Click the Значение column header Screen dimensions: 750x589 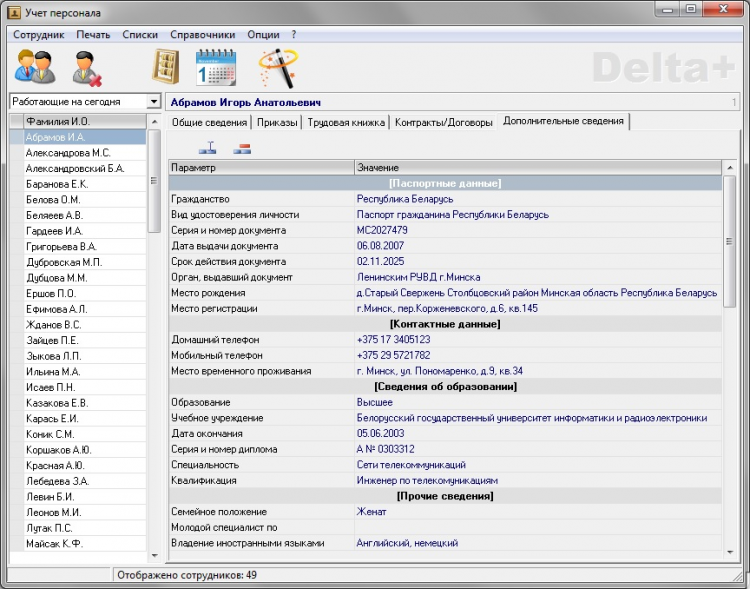point(538,167)
